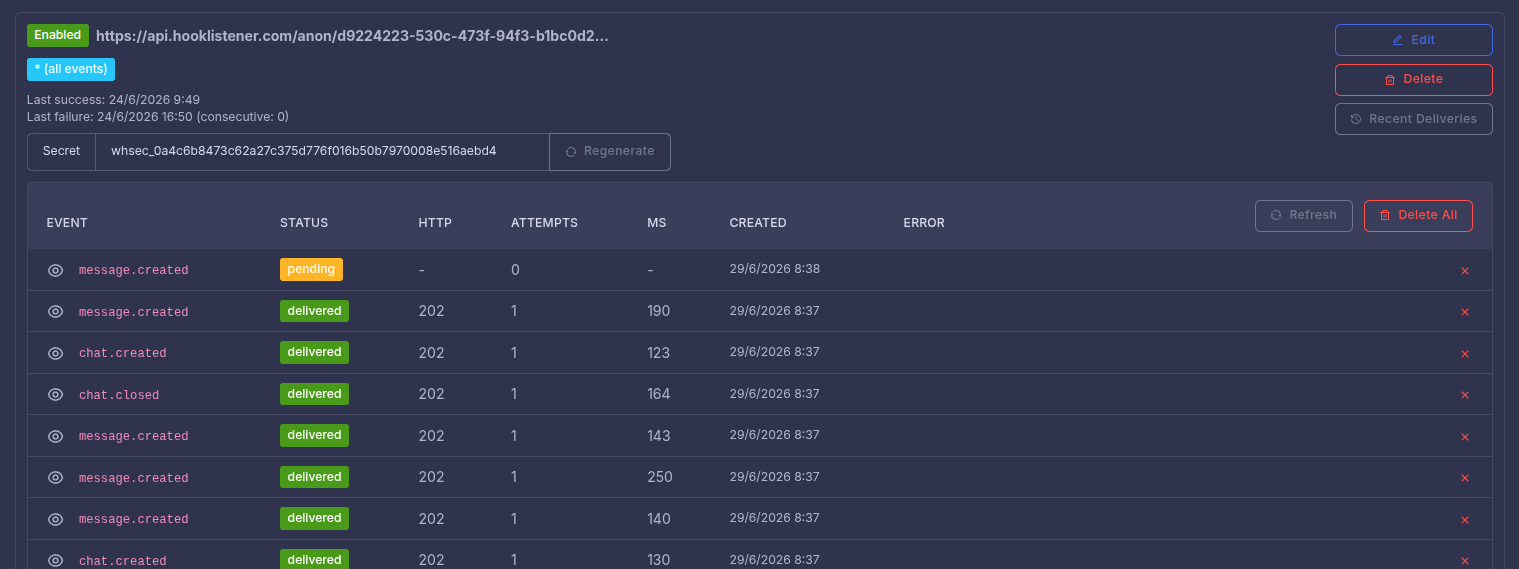Remove the 250 ms delivery row

click(x=1464, y=478)
